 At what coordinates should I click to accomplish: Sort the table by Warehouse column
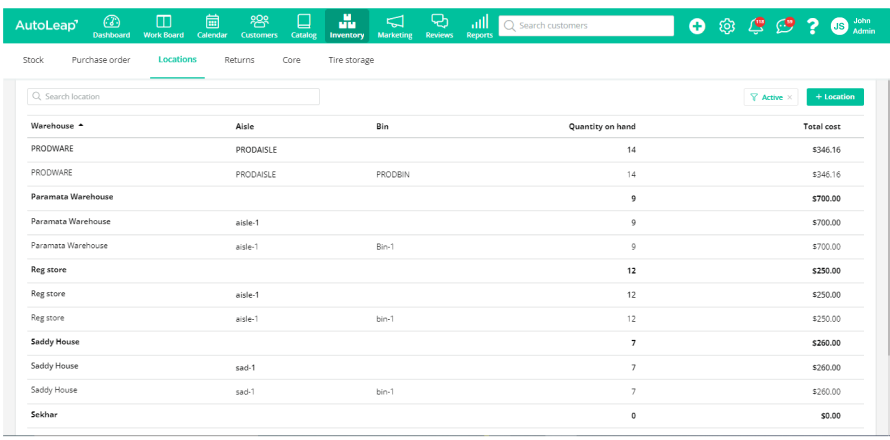click(57, 126)
